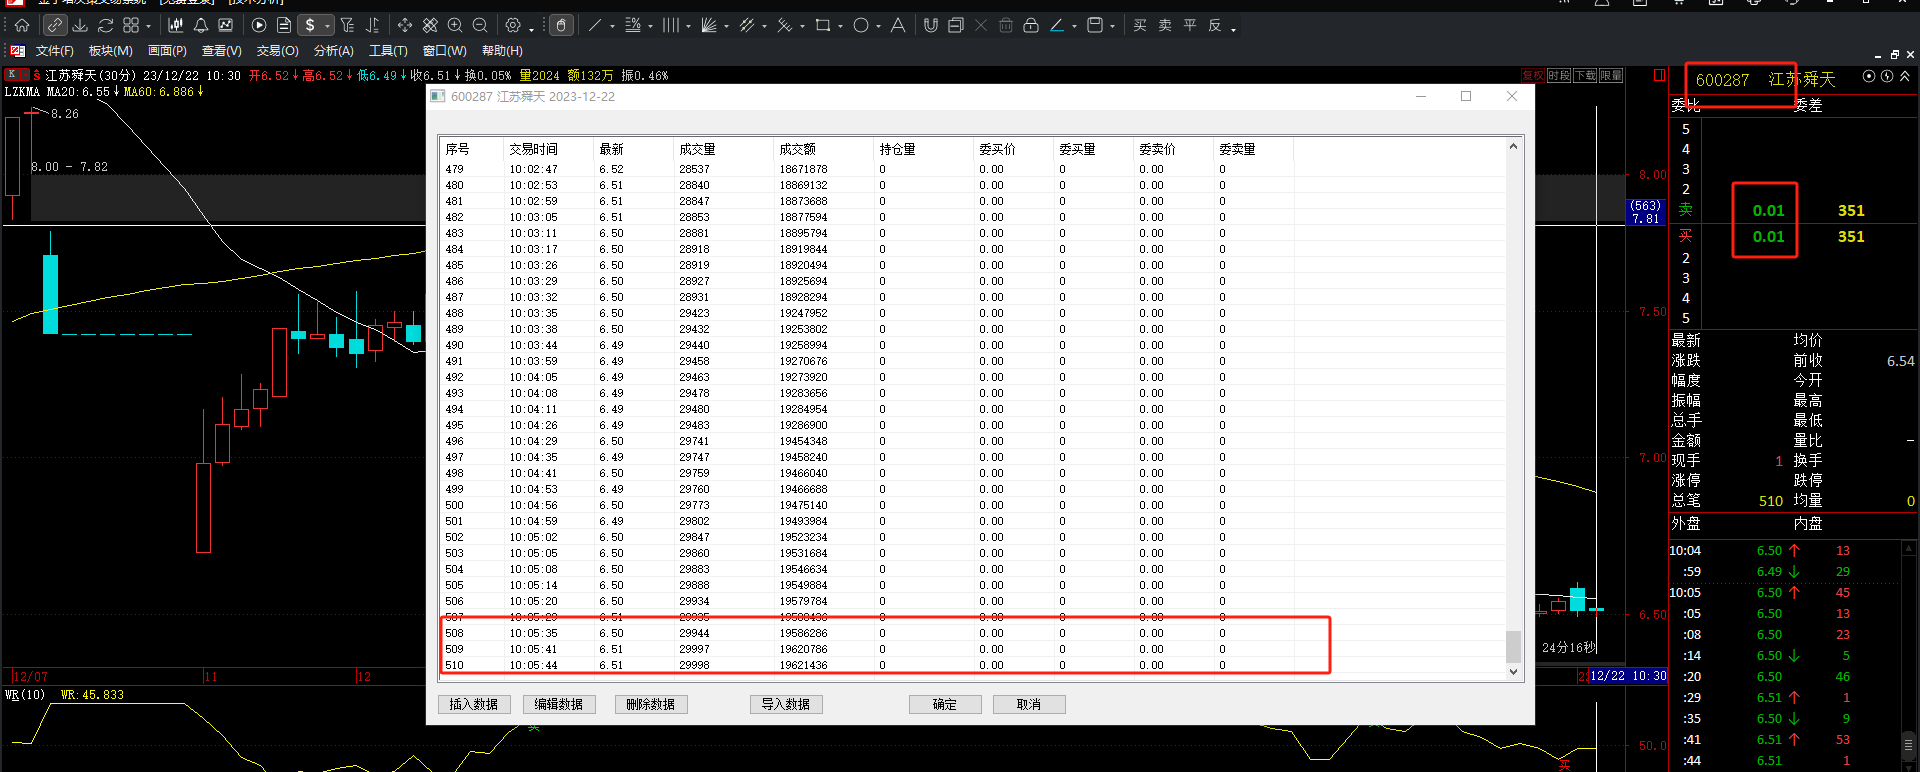Screen dimensions: 1920x772
Task: Open the 文件(F) menu
Action: 55,51
